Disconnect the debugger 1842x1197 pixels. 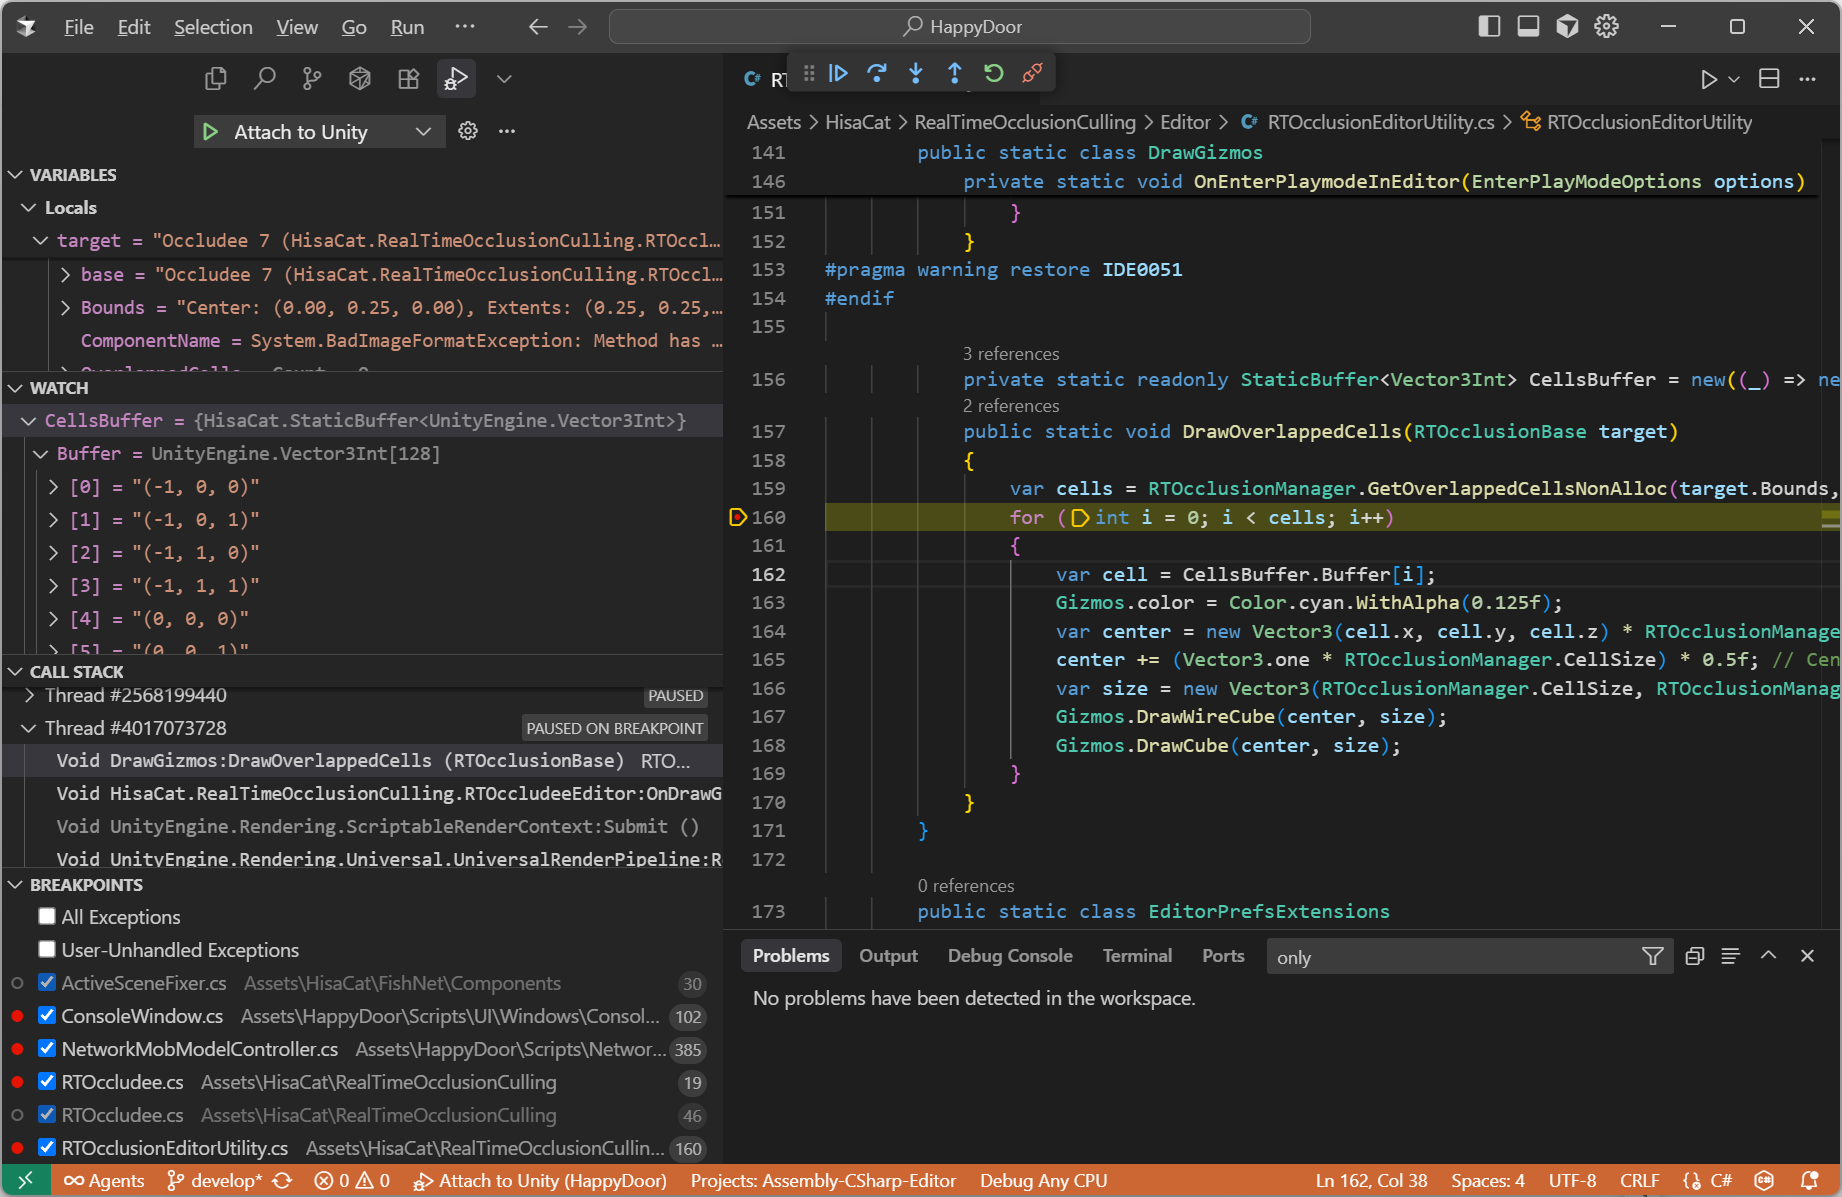click(x=1033, y=73)
